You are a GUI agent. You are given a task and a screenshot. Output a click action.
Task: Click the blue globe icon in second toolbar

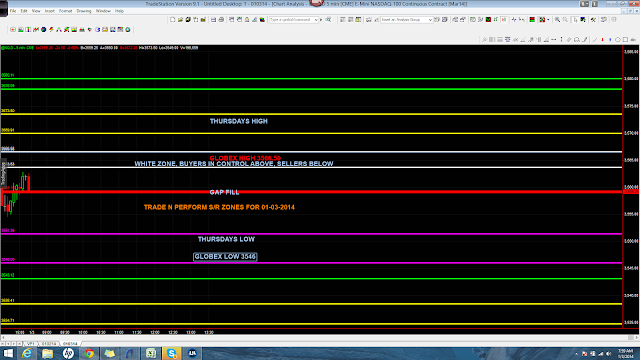43,29
